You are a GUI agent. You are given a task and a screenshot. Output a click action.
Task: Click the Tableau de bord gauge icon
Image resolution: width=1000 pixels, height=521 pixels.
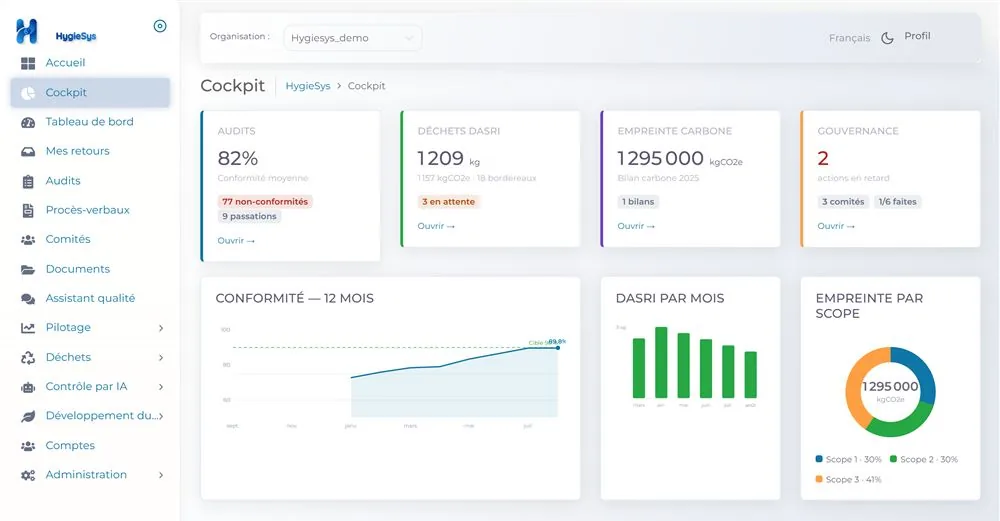[x=28, y=122]
